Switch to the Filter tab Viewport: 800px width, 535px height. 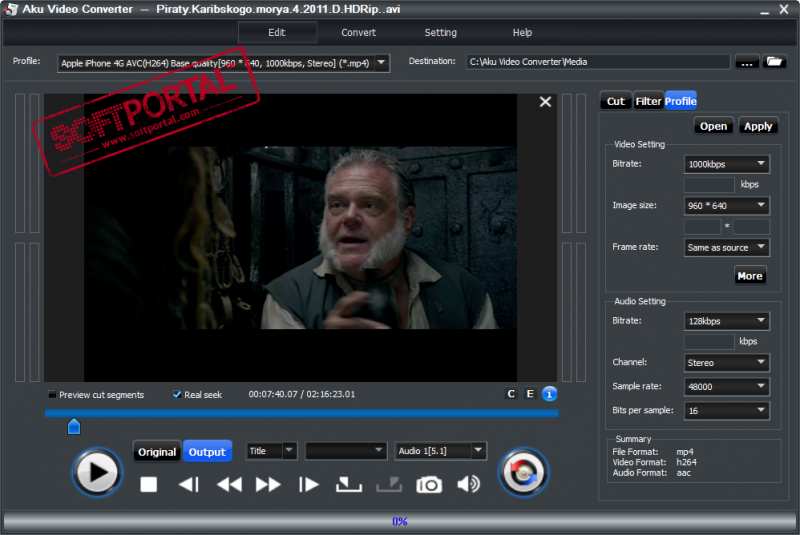[x=648, y=101]
